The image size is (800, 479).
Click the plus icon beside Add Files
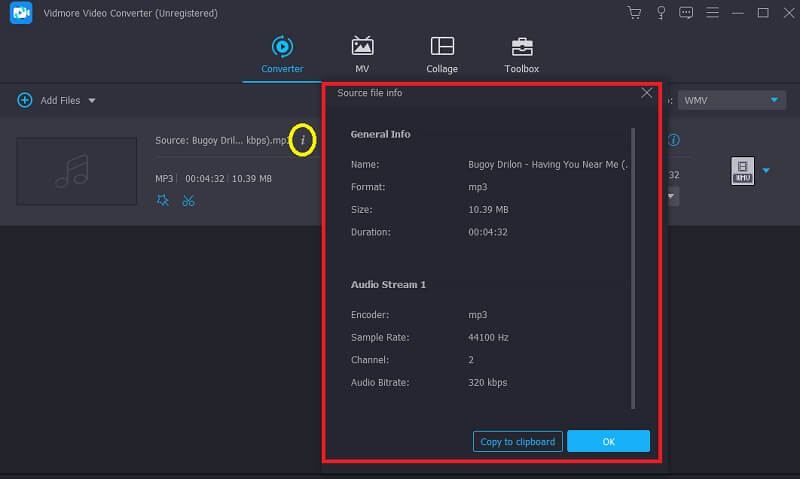(x=24, y=100)
